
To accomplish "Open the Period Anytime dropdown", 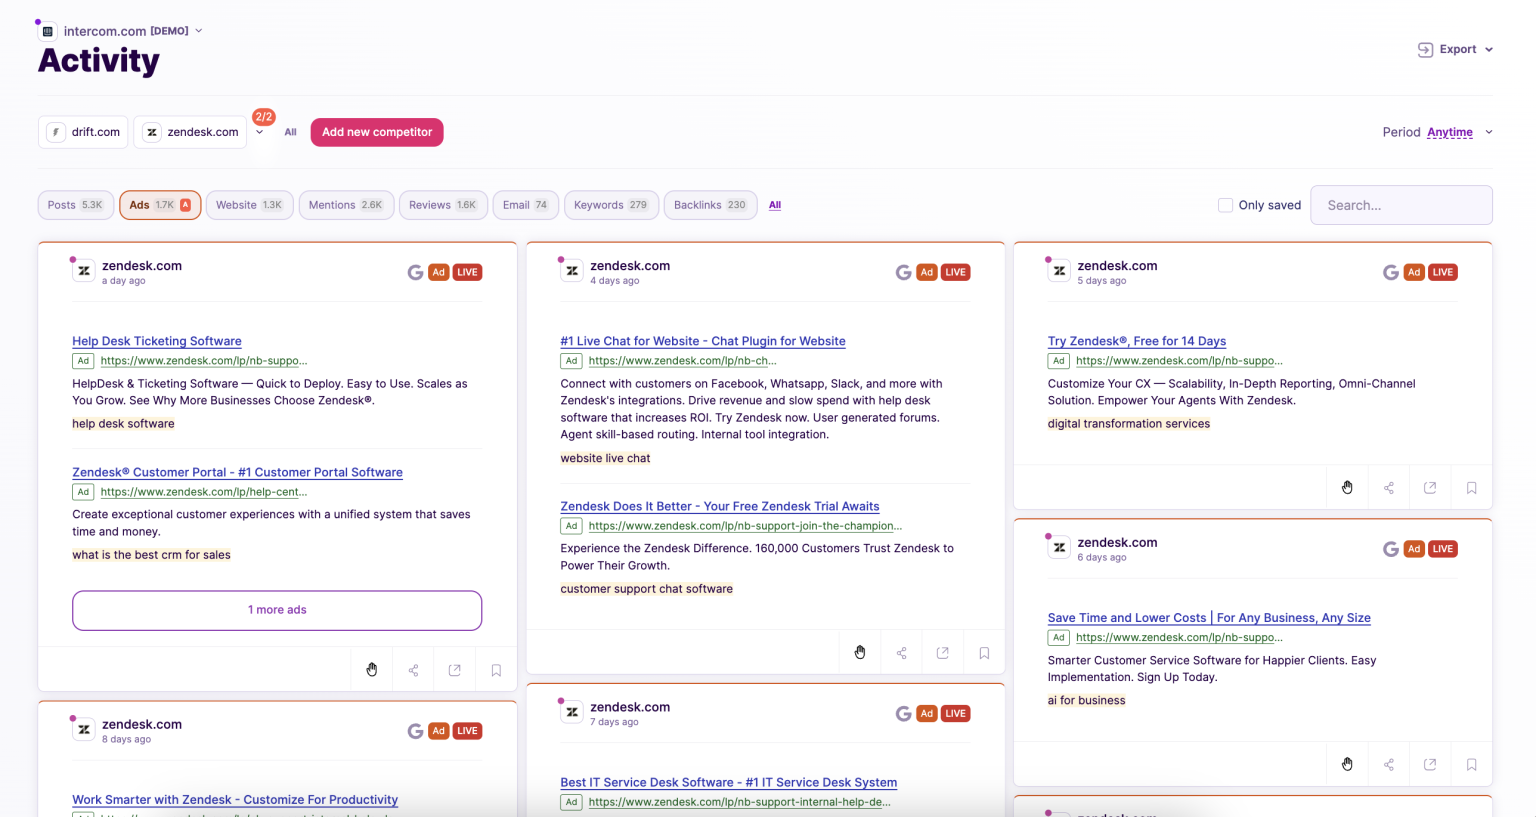I will point(1452,131).
